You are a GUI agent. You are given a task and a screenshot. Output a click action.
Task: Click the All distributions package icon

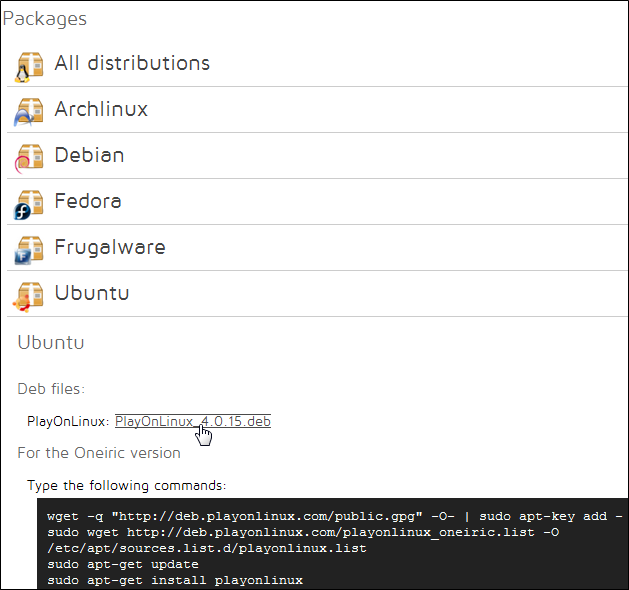click(x=30, y=66)
